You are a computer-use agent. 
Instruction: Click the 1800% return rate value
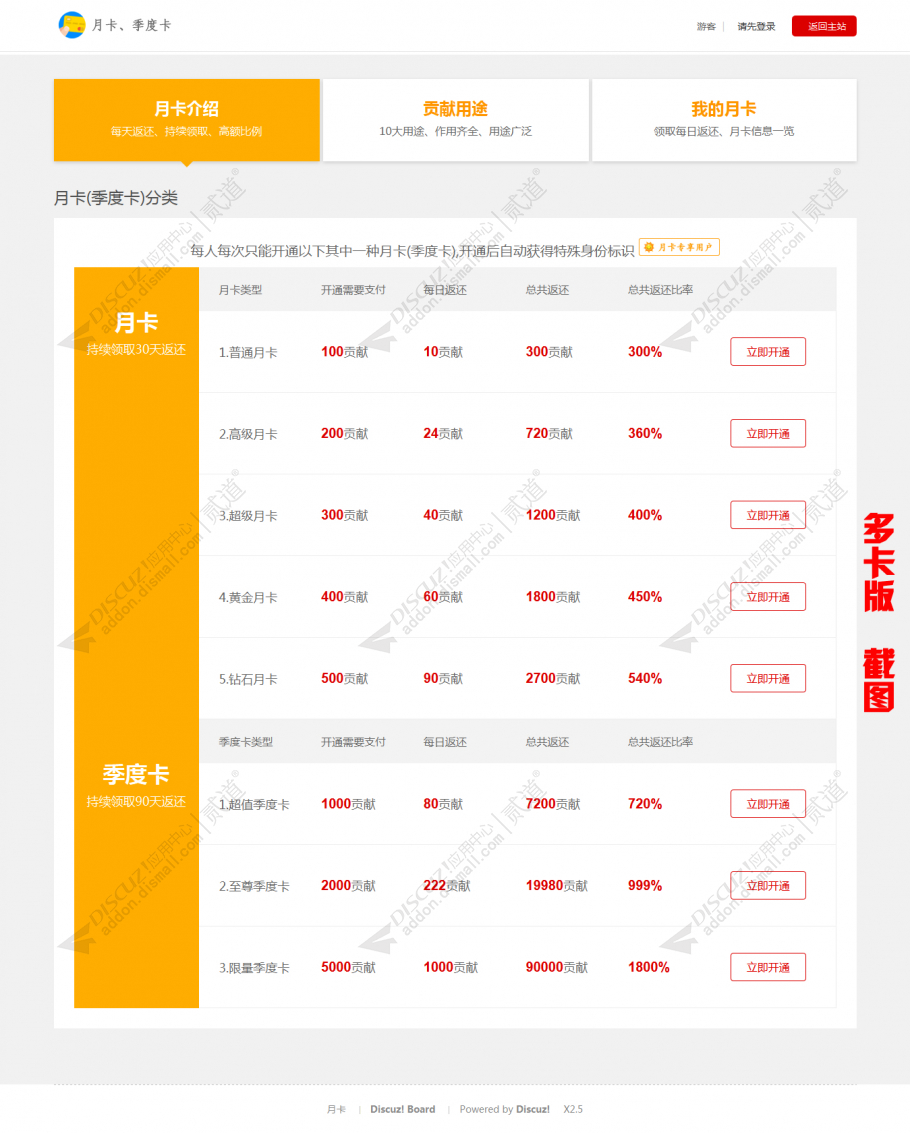648,968
